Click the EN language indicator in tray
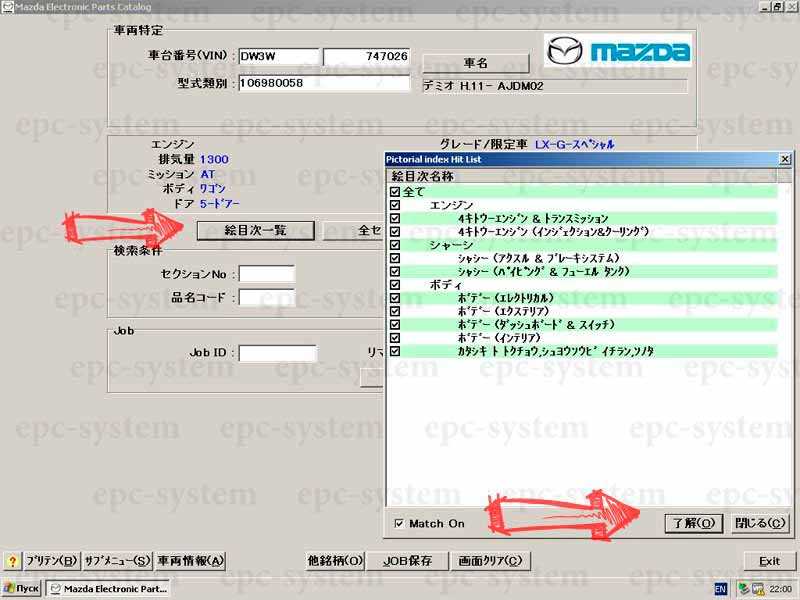Image resolution: width=800 pixels, height=600 pixels. pos(720,589)
